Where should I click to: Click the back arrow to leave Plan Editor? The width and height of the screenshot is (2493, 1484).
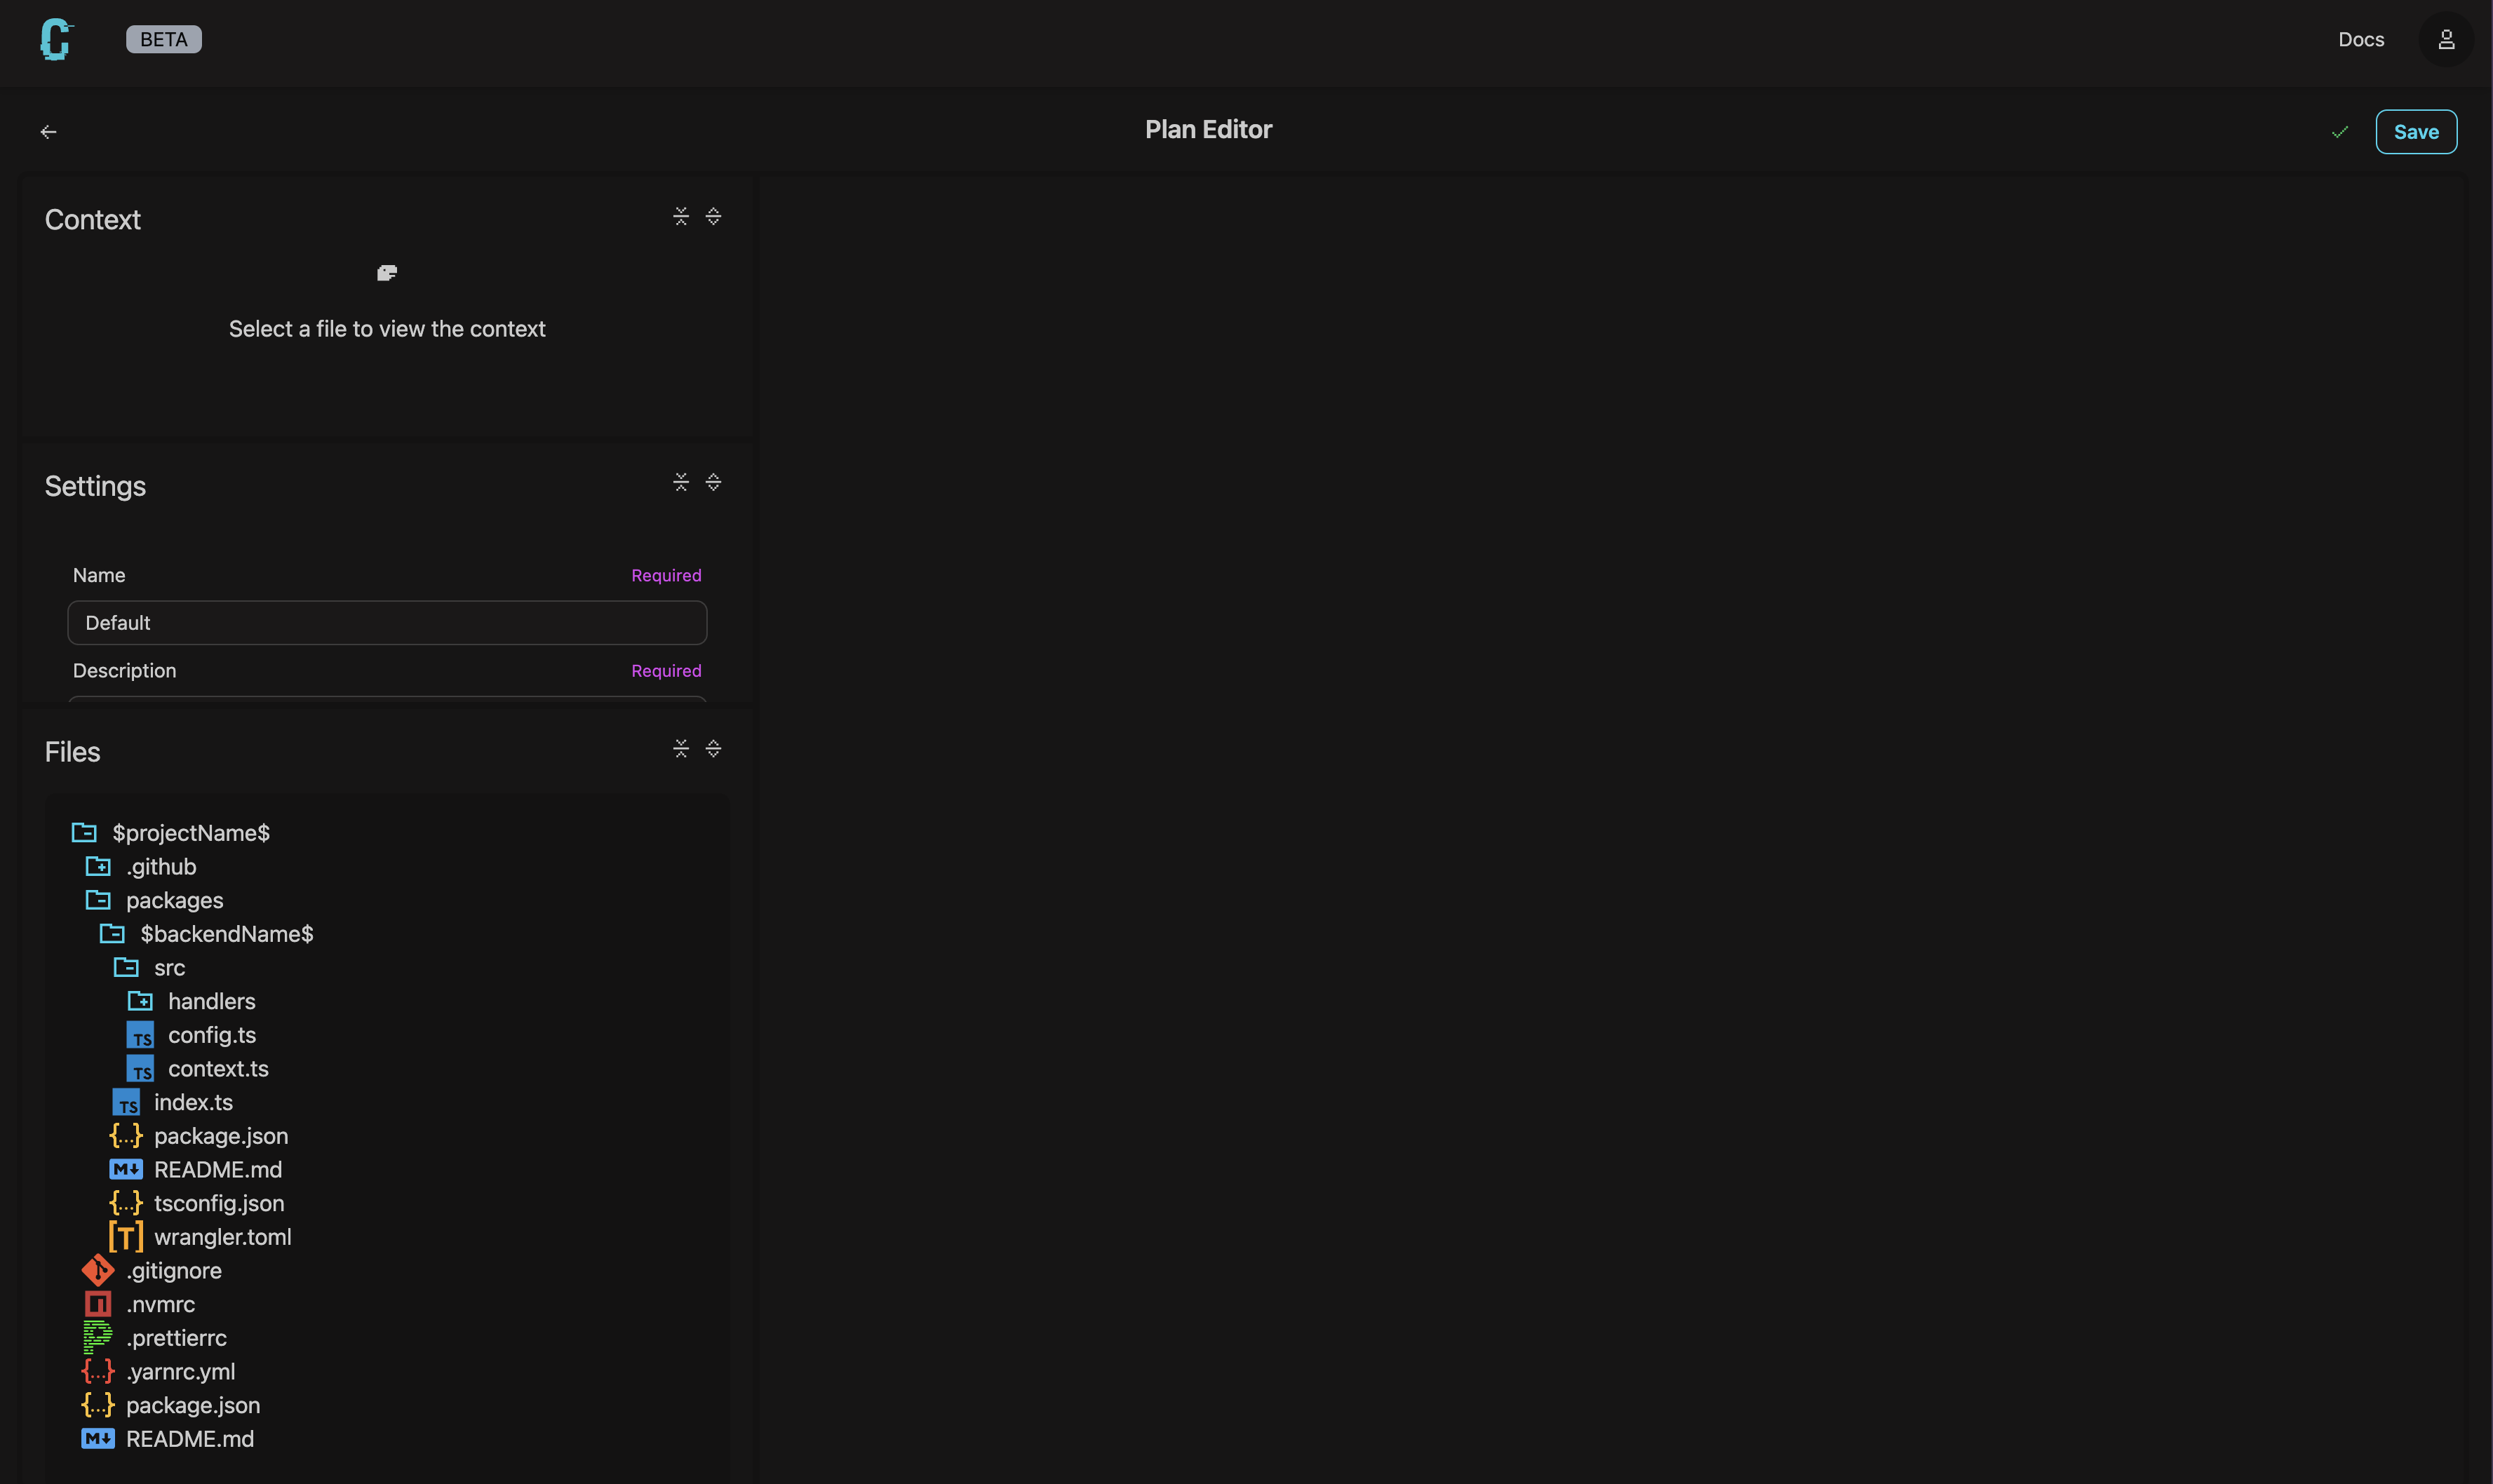pos(49,131)
